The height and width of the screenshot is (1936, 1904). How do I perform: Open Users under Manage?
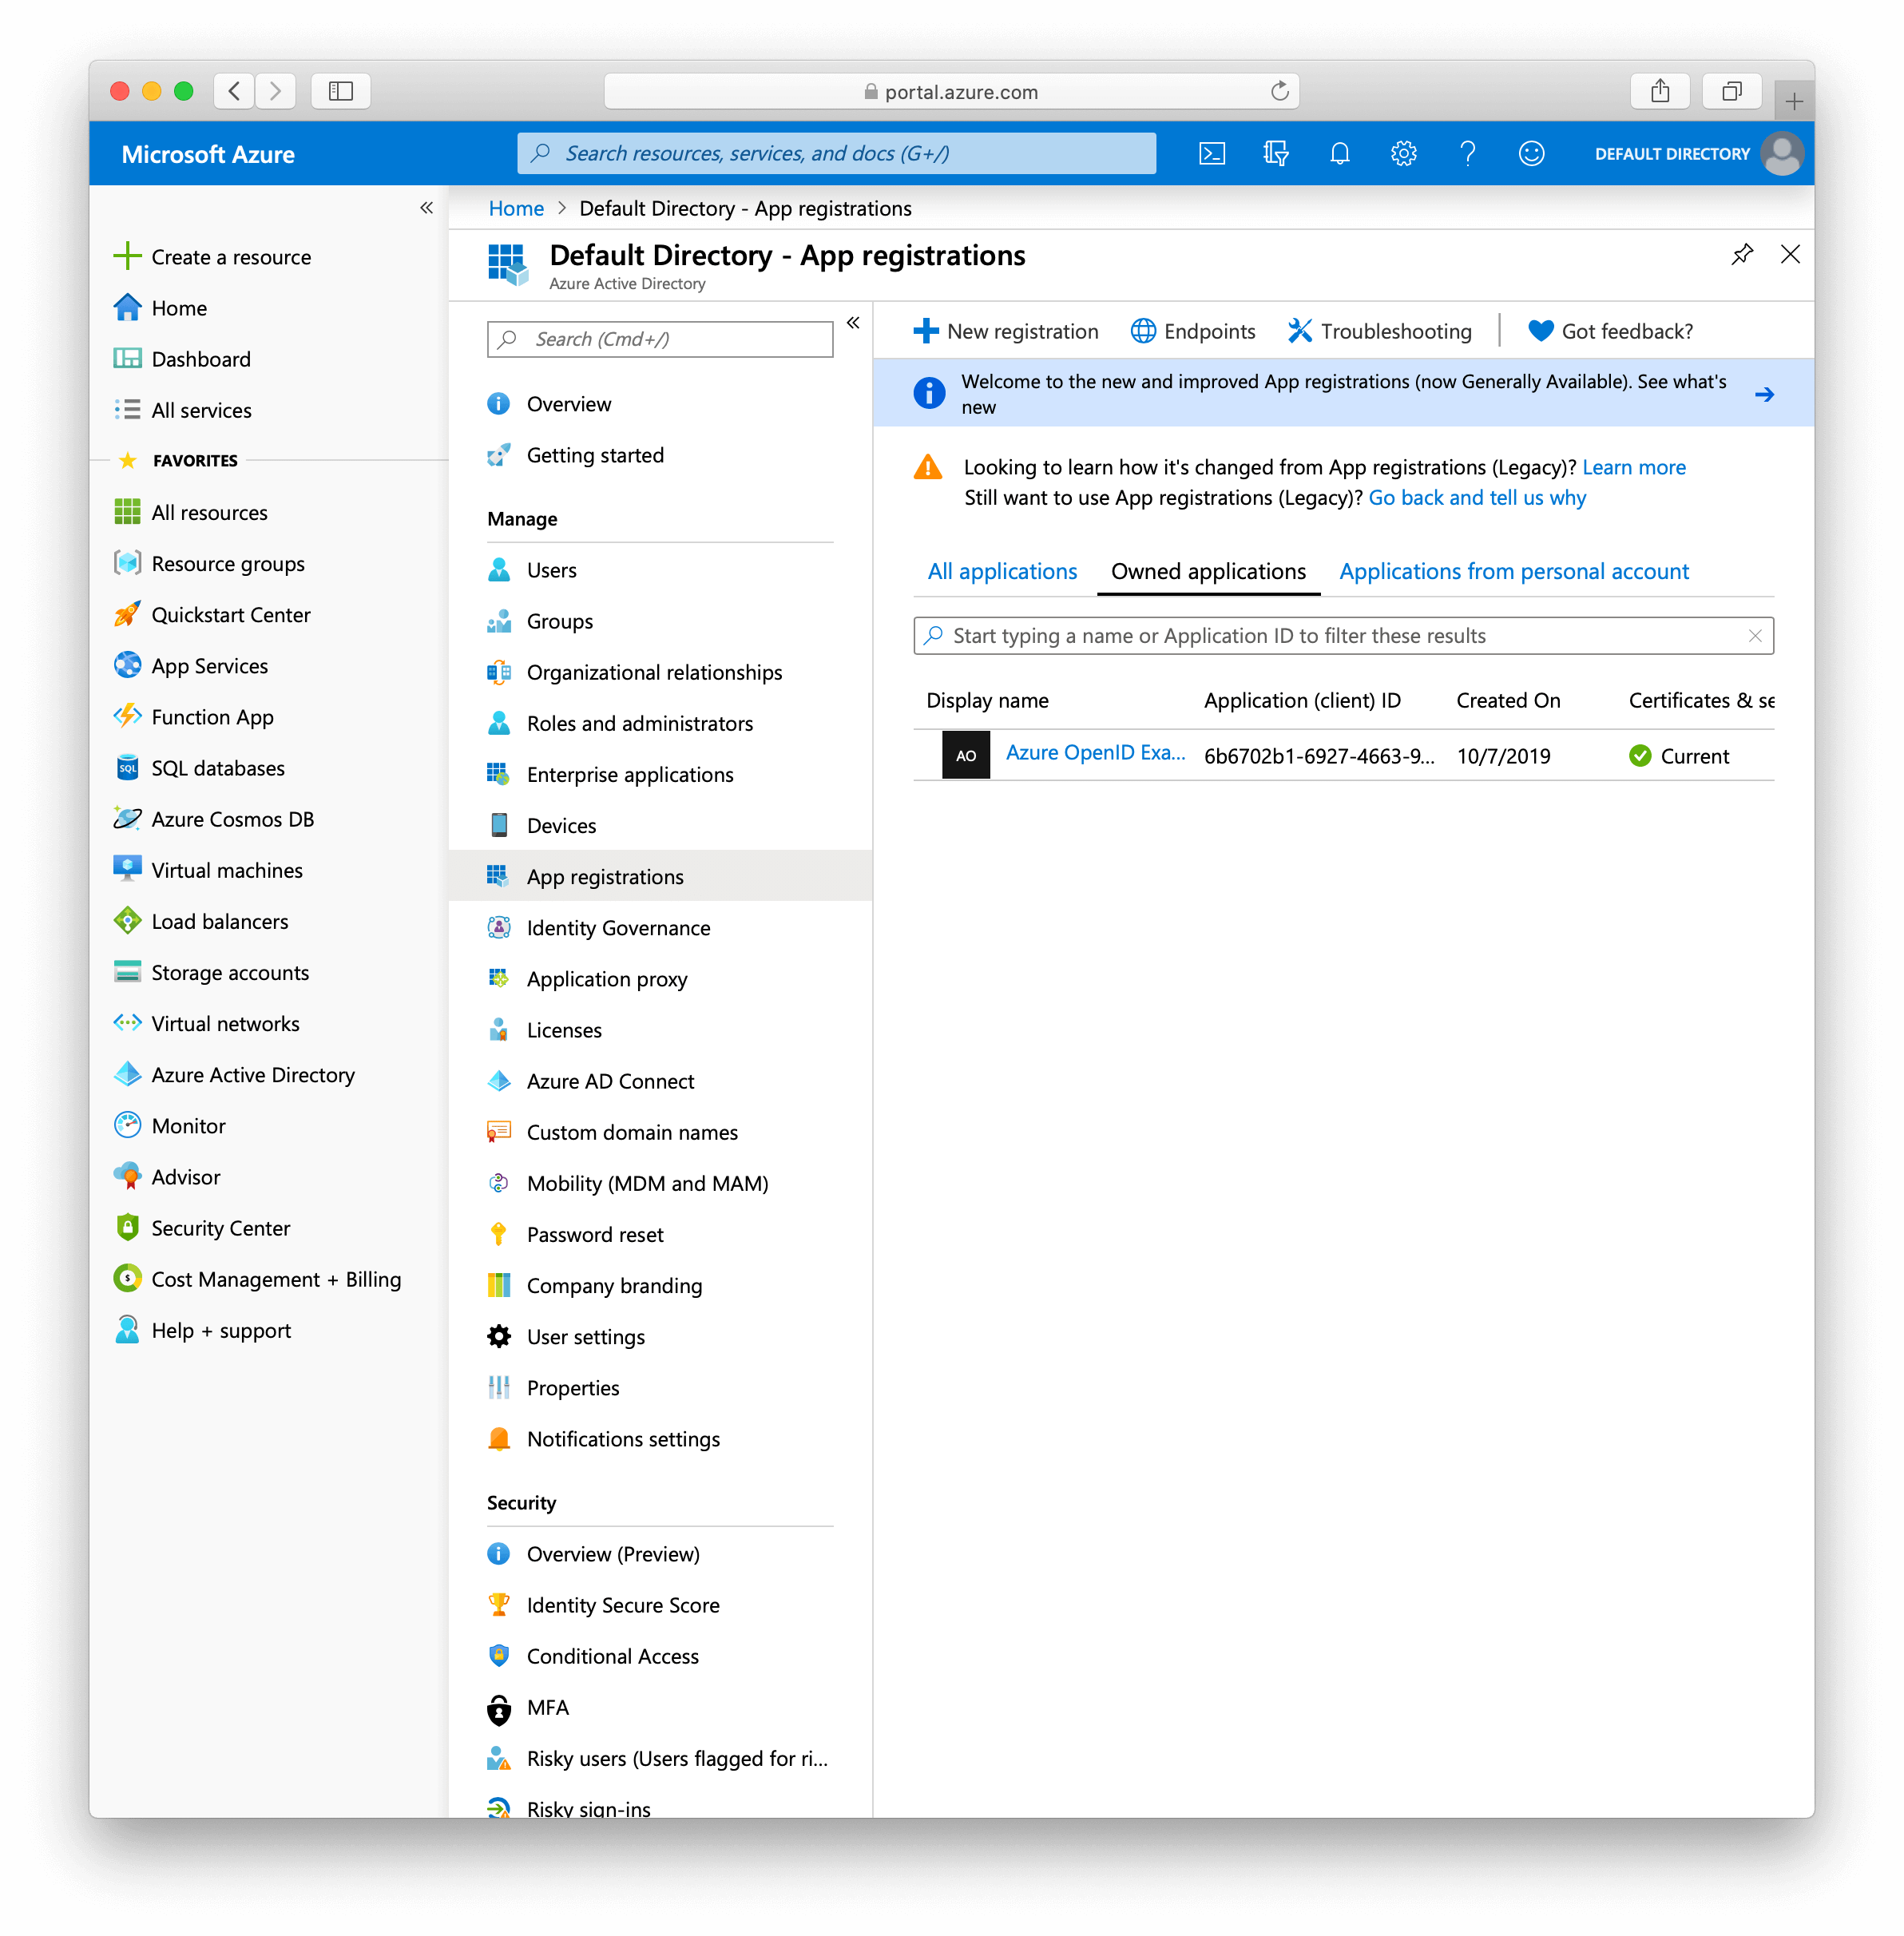pos(531,569)
